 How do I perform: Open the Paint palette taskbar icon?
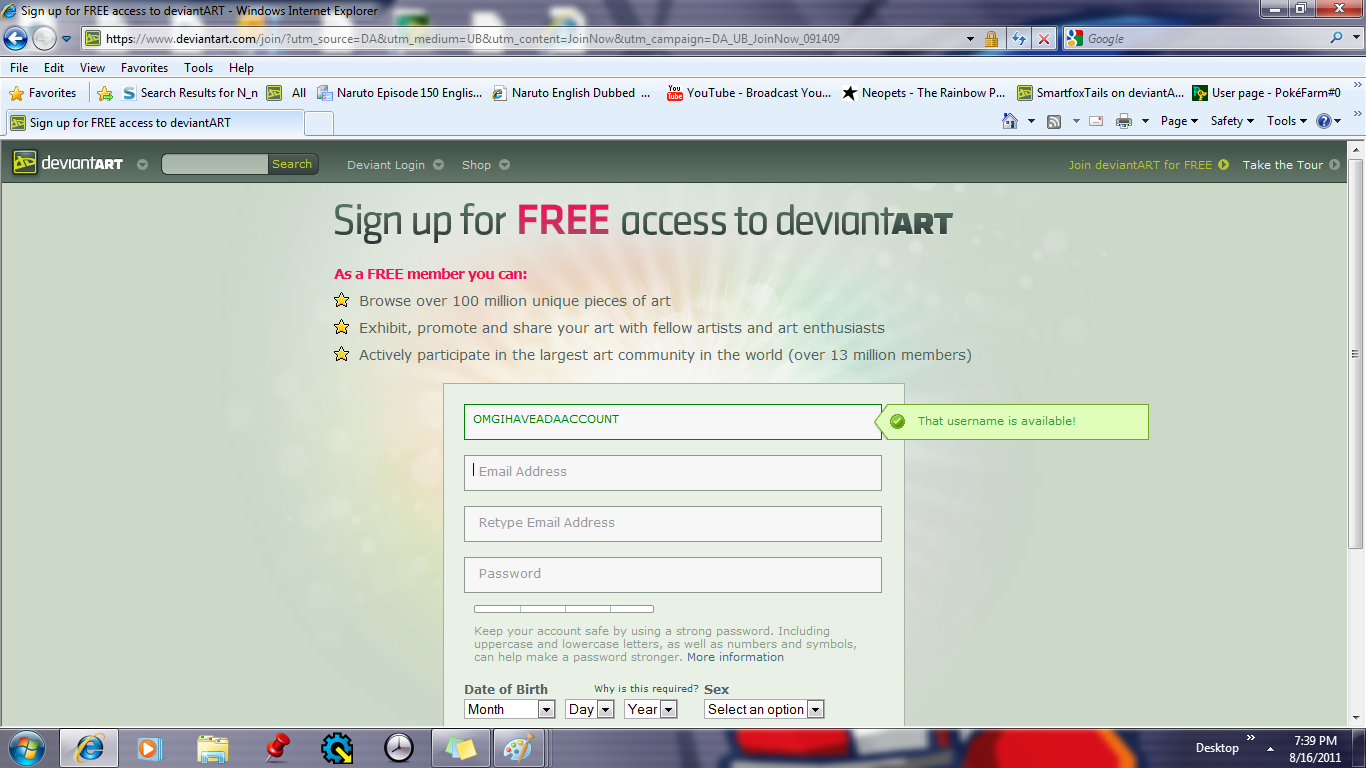point(518,747)
